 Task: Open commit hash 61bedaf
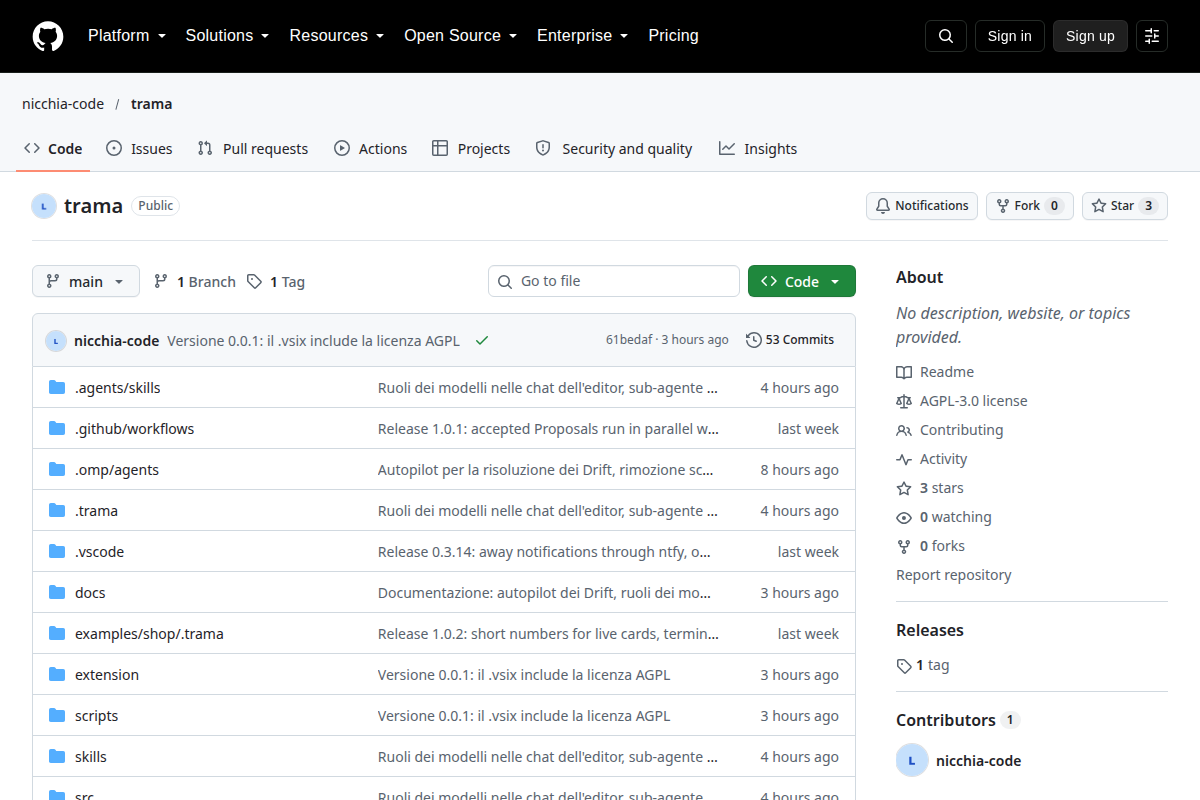click(630, 340)
